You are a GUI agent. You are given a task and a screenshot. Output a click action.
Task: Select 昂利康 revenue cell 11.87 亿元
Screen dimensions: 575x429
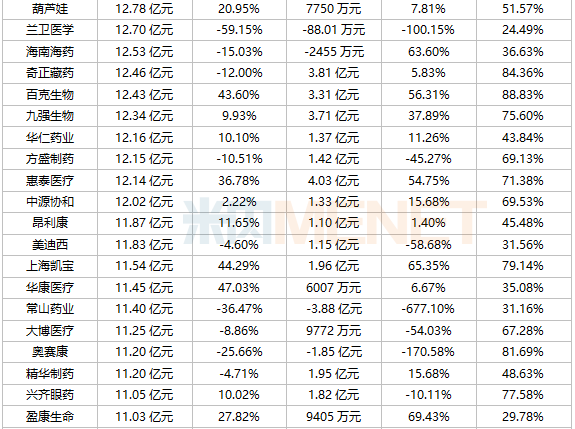click(x=144, y=223)
